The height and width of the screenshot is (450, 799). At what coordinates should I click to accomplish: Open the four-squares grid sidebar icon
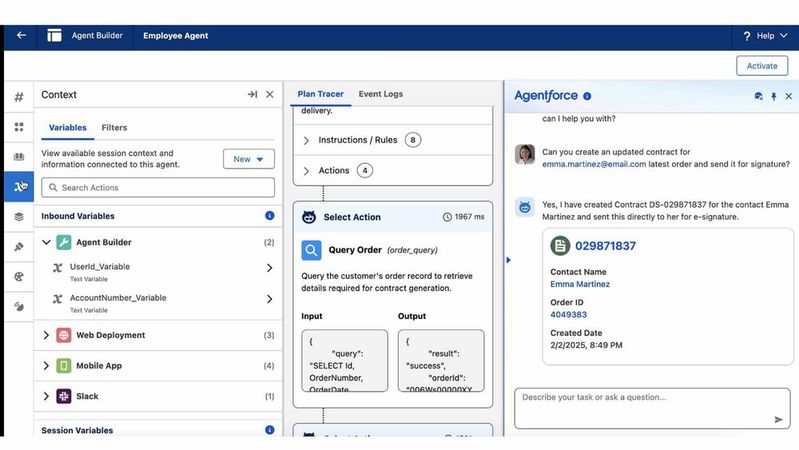19,127
